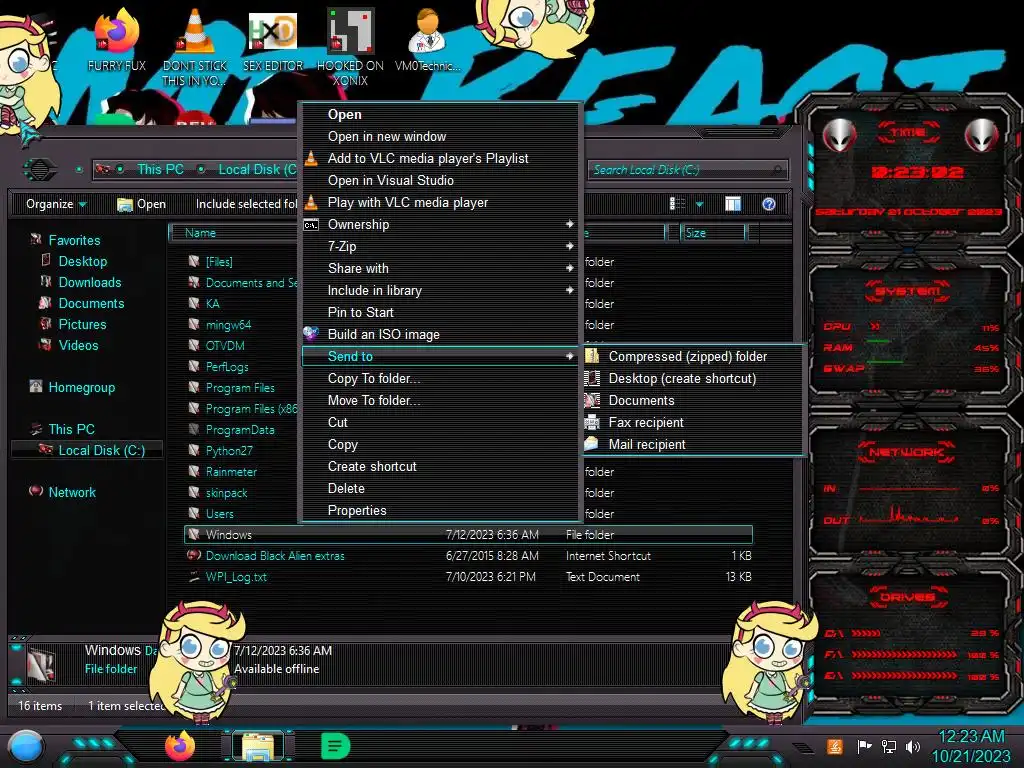1024x768 pixels.
Task: Toggle the preview pane icon
Action: pos(733,204)
